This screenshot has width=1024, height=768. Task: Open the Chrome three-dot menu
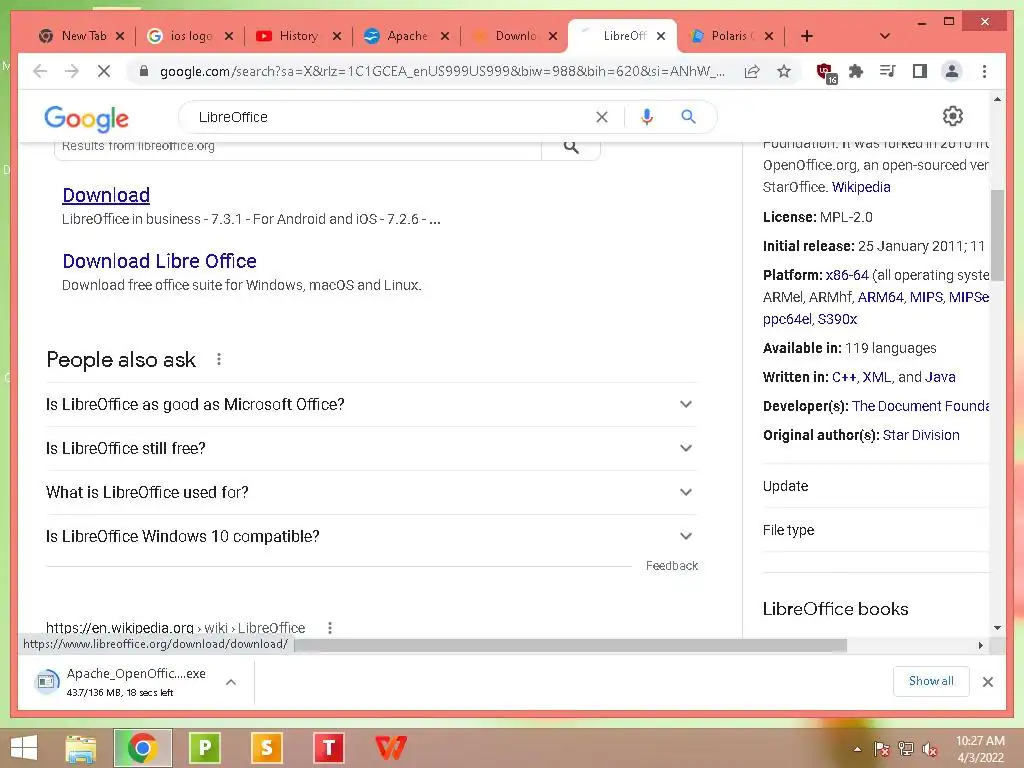pos(984,71)
